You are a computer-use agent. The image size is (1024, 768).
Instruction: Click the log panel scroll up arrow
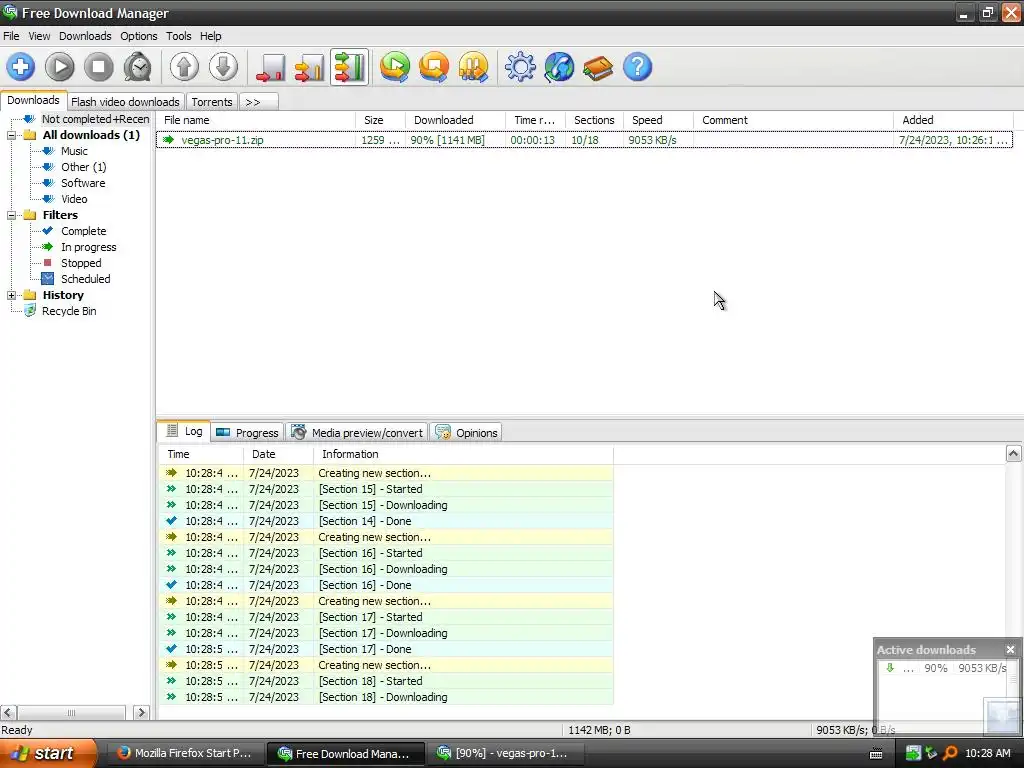(1013, 453)
